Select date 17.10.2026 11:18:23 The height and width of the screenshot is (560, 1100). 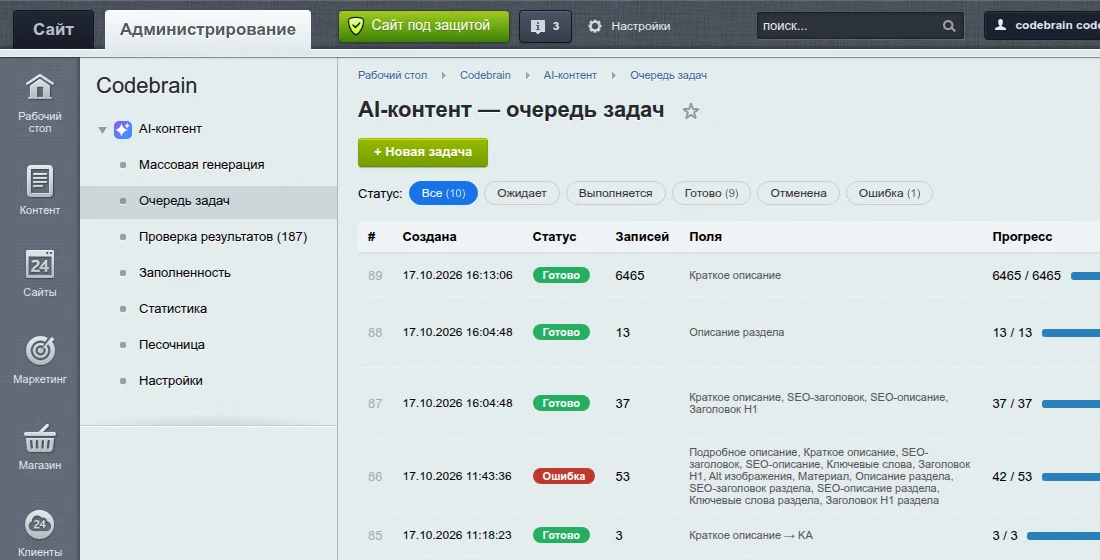[x=457, y=535]
